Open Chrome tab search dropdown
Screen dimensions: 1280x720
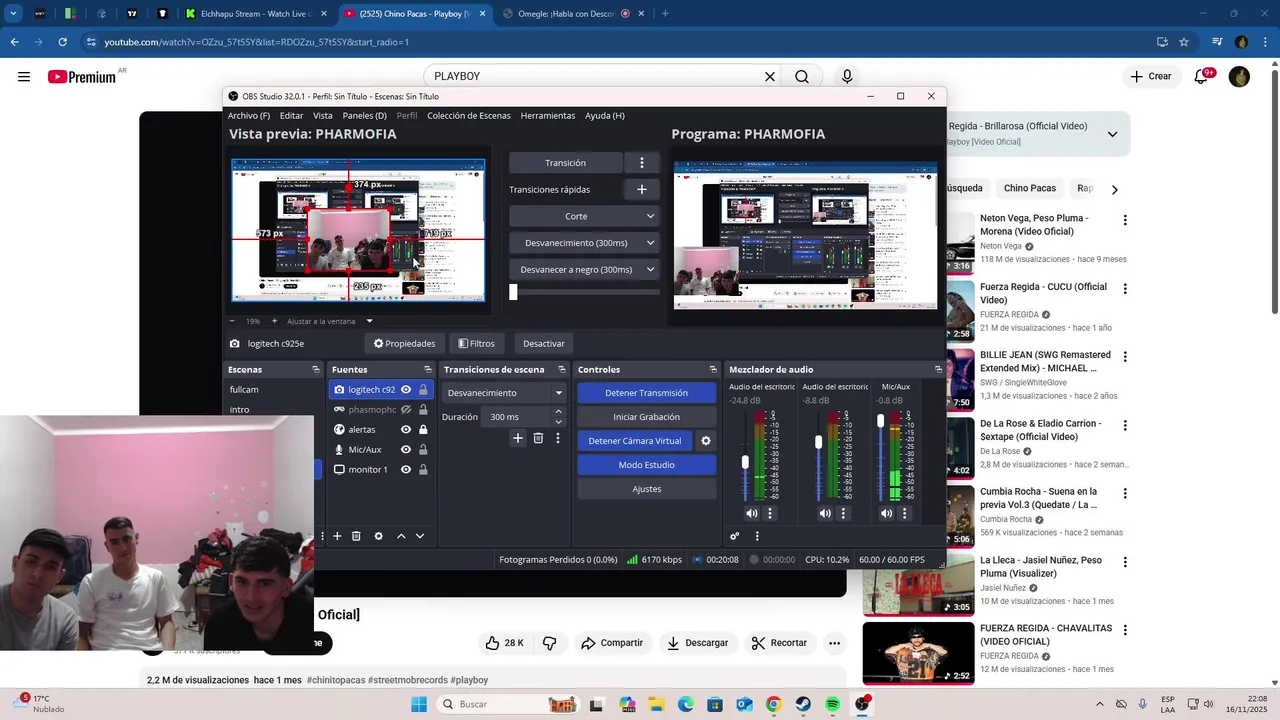(x=13, y=14)
